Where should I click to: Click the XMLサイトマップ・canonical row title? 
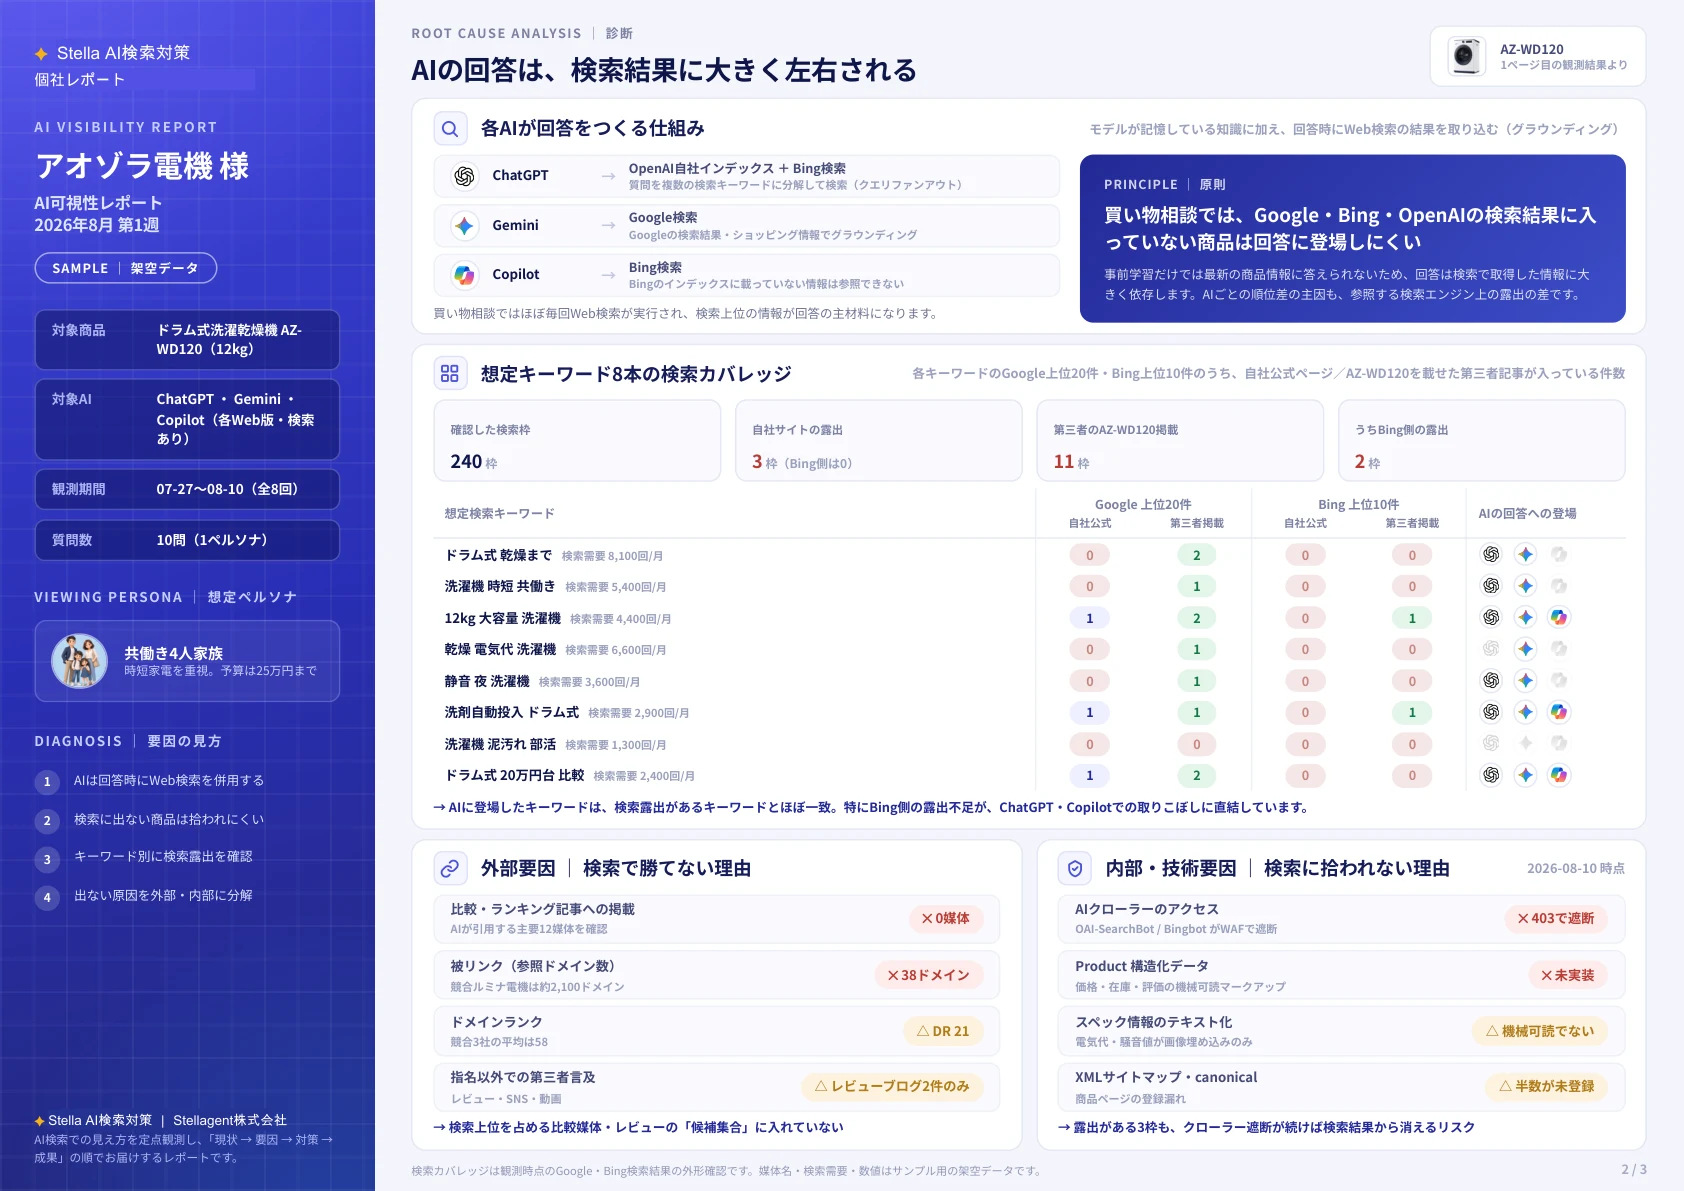coord(1166,1078)
